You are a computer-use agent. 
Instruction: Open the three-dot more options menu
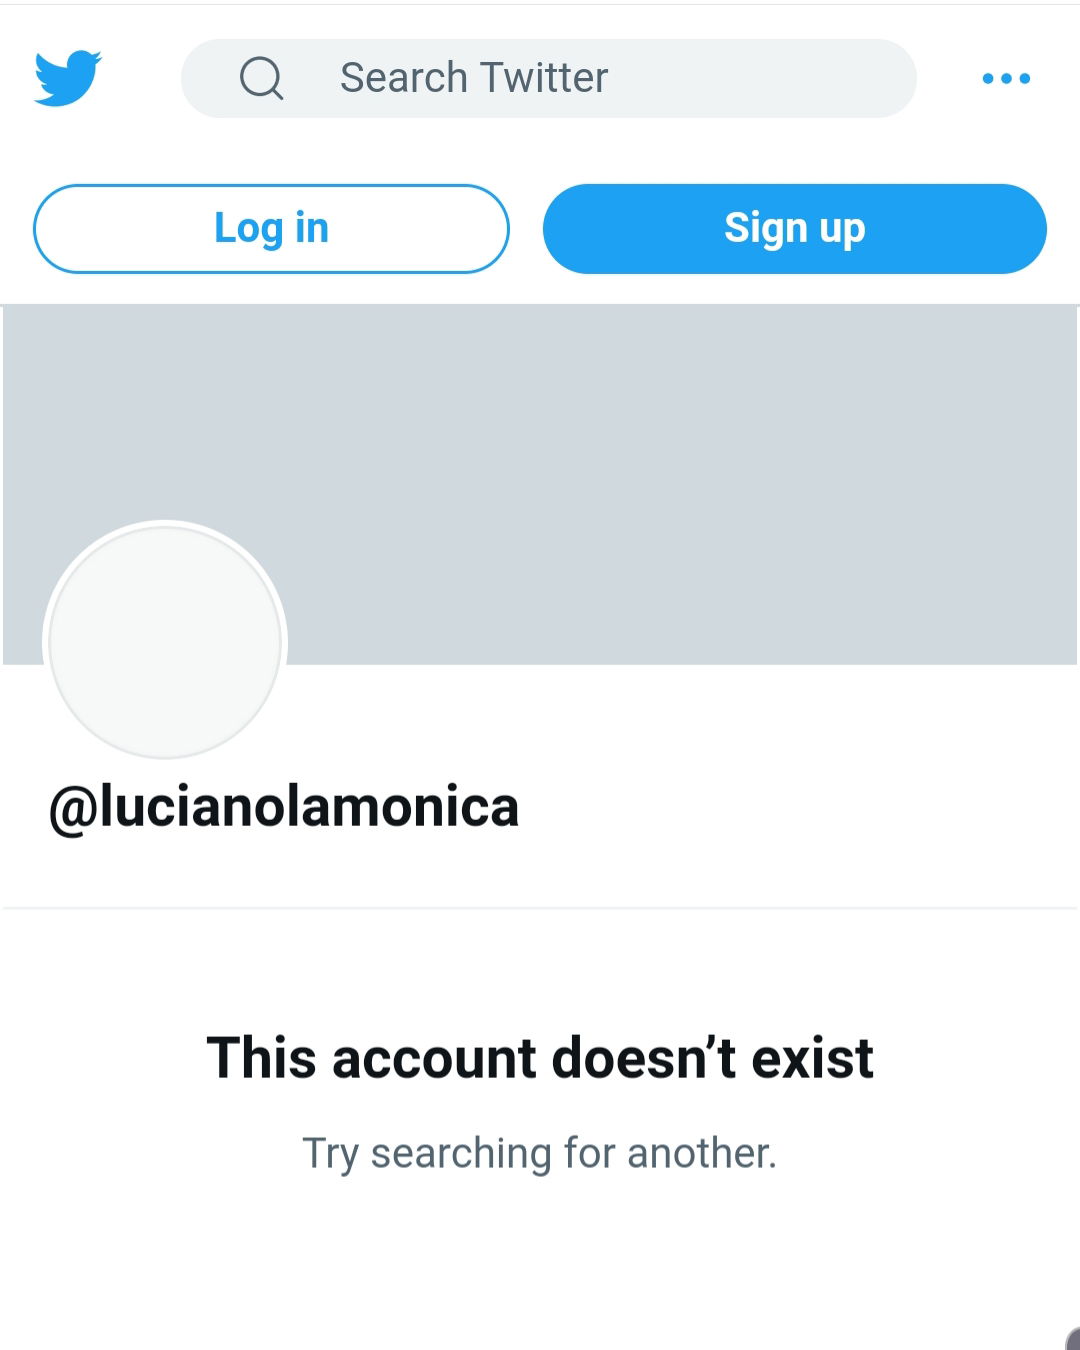tap(1006, 78)
